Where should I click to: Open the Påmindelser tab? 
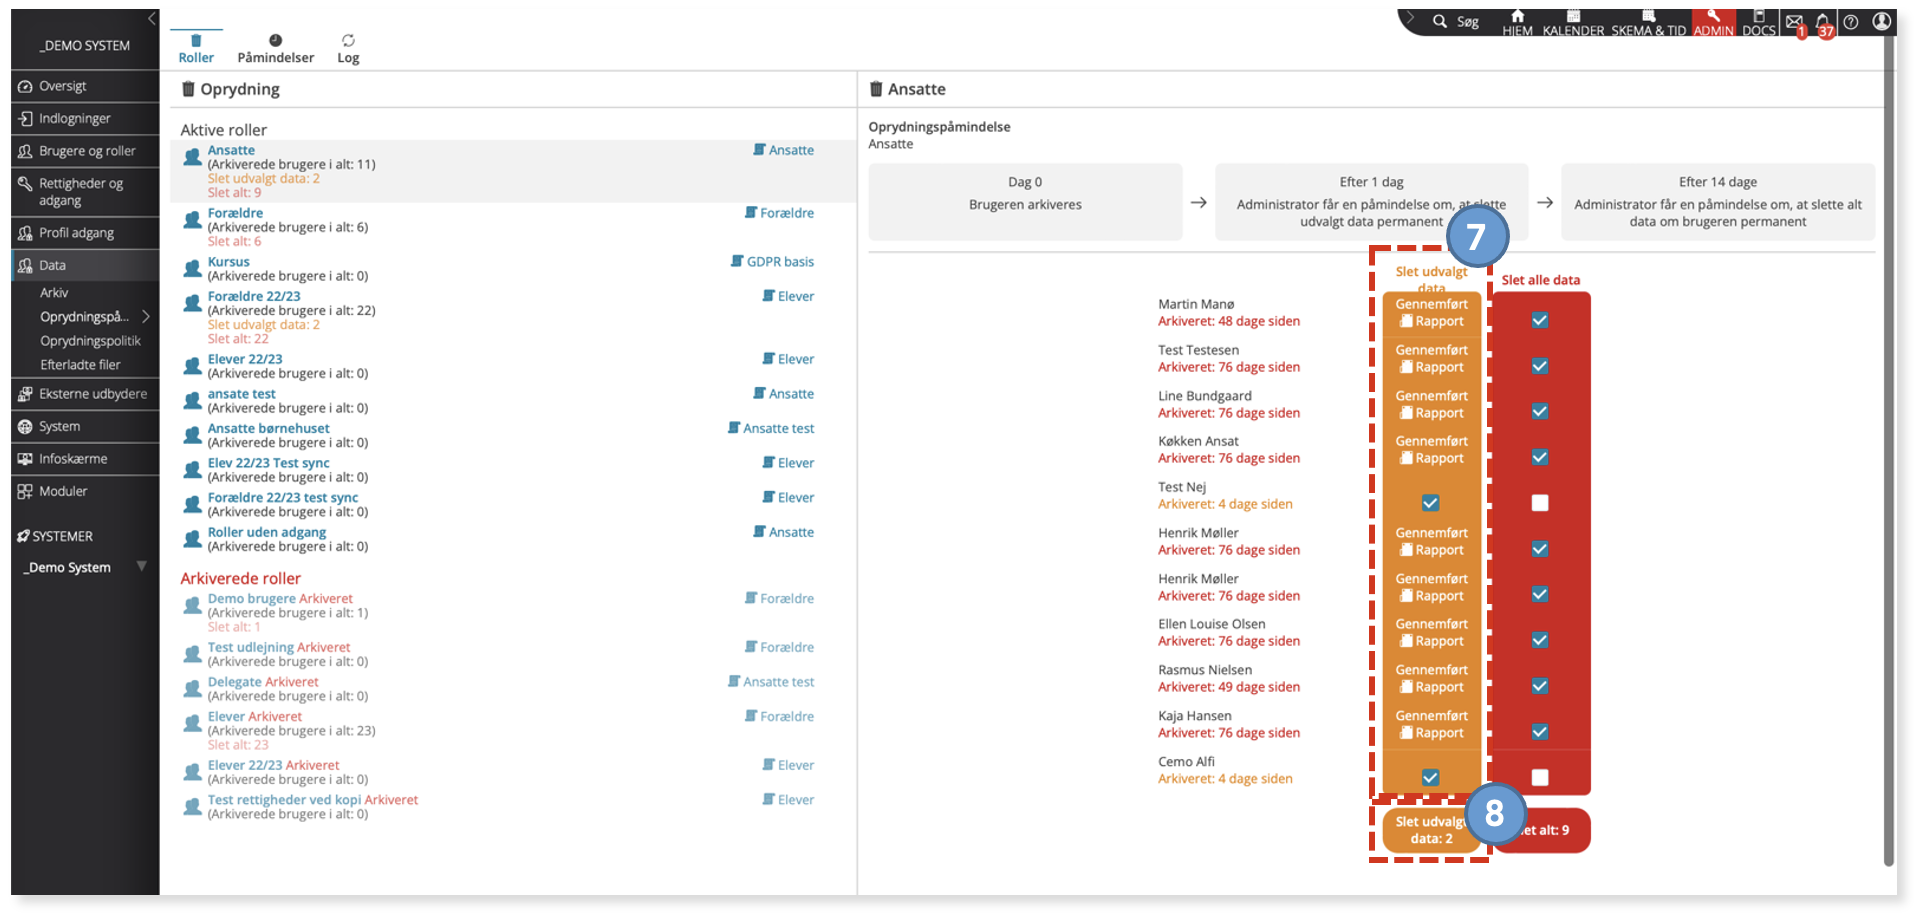275,49
